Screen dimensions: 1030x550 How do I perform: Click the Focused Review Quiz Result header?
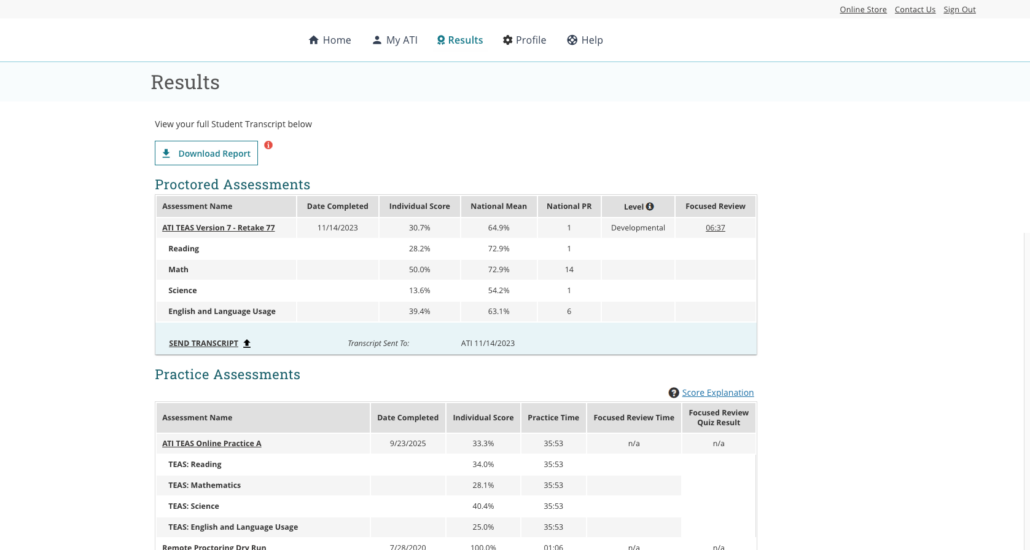pyautogui.click(x=719, y=417)
